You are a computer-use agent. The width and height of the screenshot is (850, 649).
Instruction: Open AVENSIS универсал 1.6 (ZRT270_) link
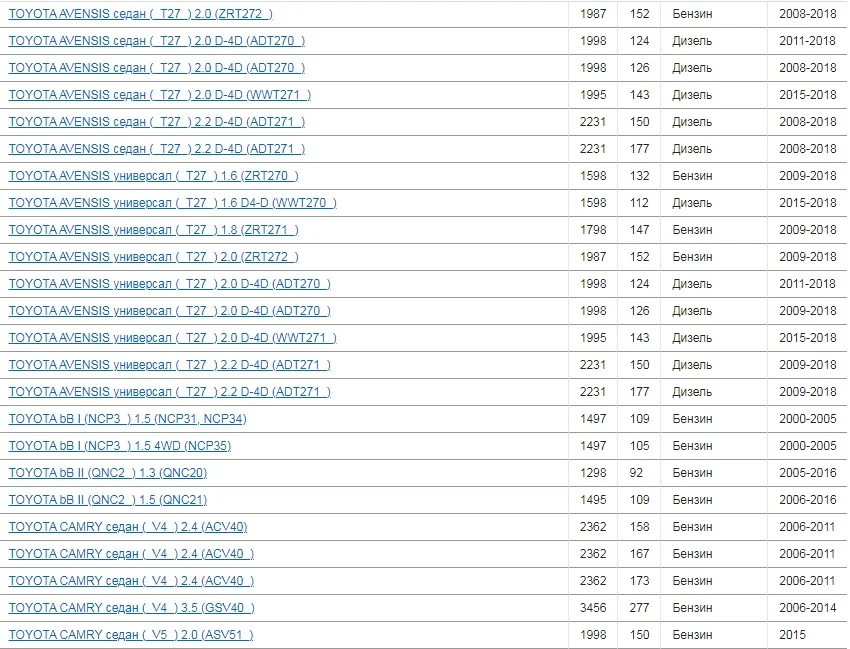(153, 176)
